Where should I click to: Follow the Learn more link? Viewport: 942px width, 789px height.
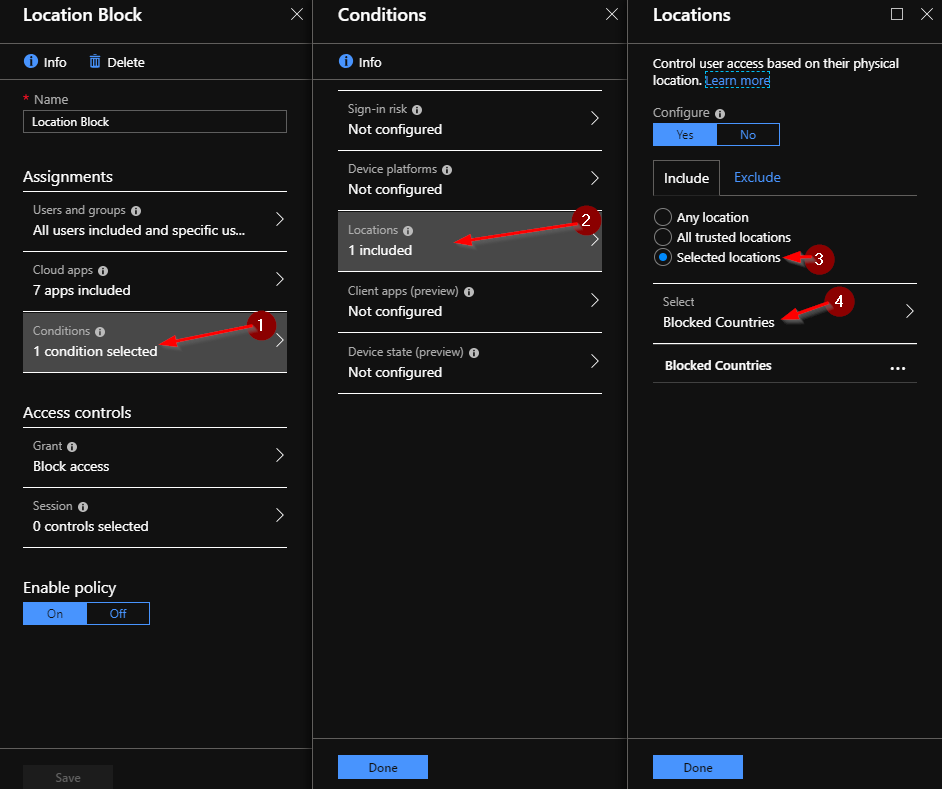tap(737, 81)
